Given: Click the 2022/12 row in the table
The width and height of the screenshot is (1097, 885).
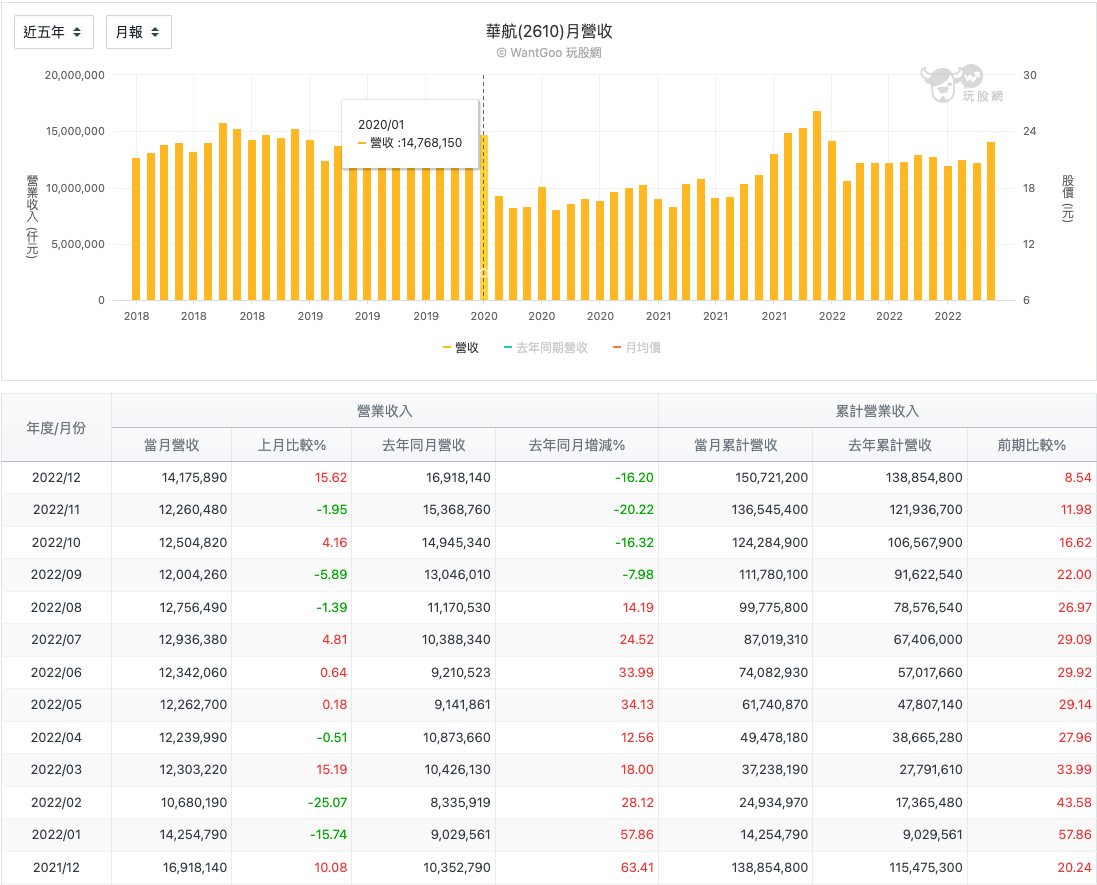Looking at the screenshot, I should [x=57, y=477].
